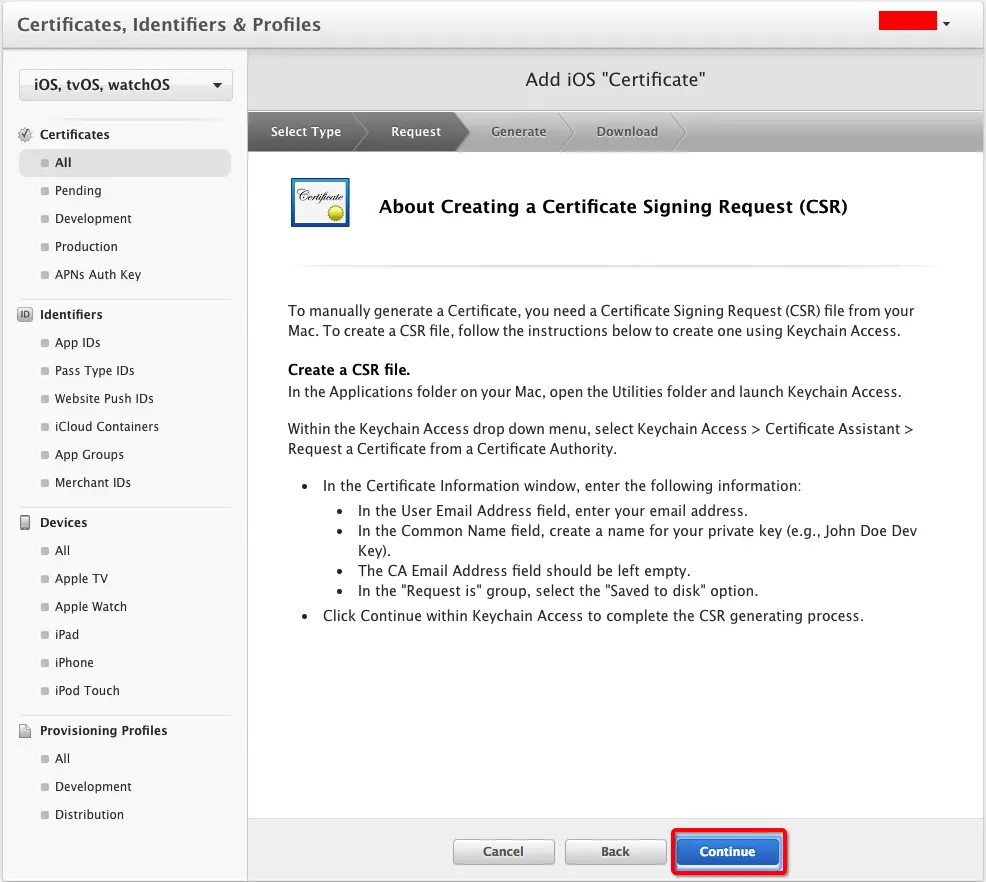The image size is (986, 882).
Task: Select Development under Certificates
Action: tap(93, 219)
